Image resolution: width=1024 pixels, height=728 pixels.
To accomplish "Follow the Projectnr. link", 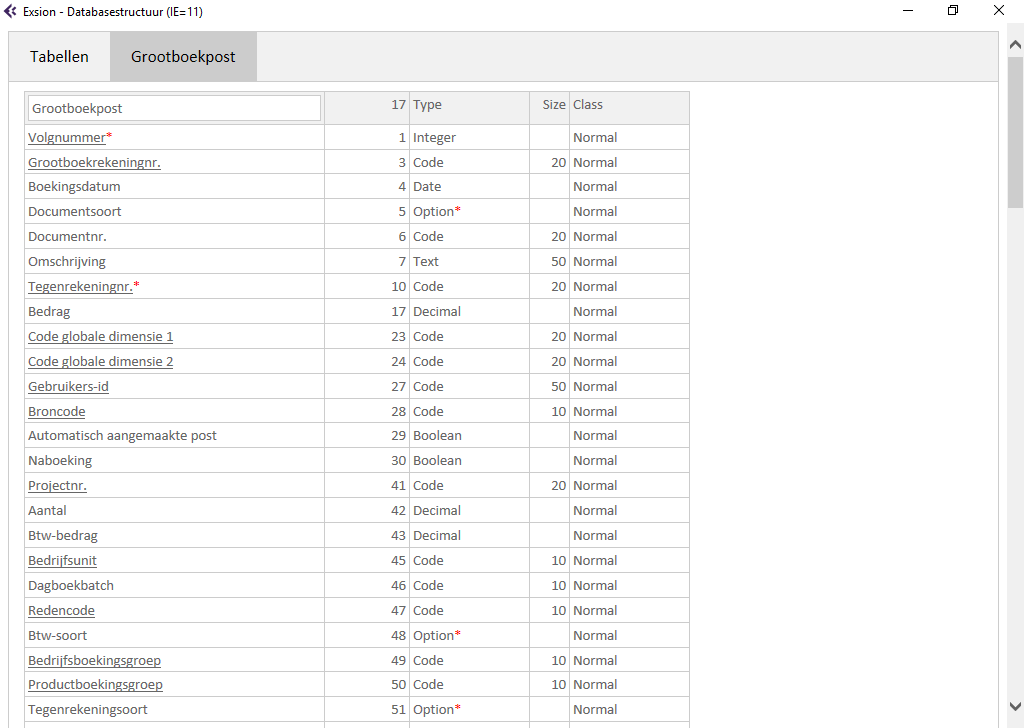I will [57, 486].
